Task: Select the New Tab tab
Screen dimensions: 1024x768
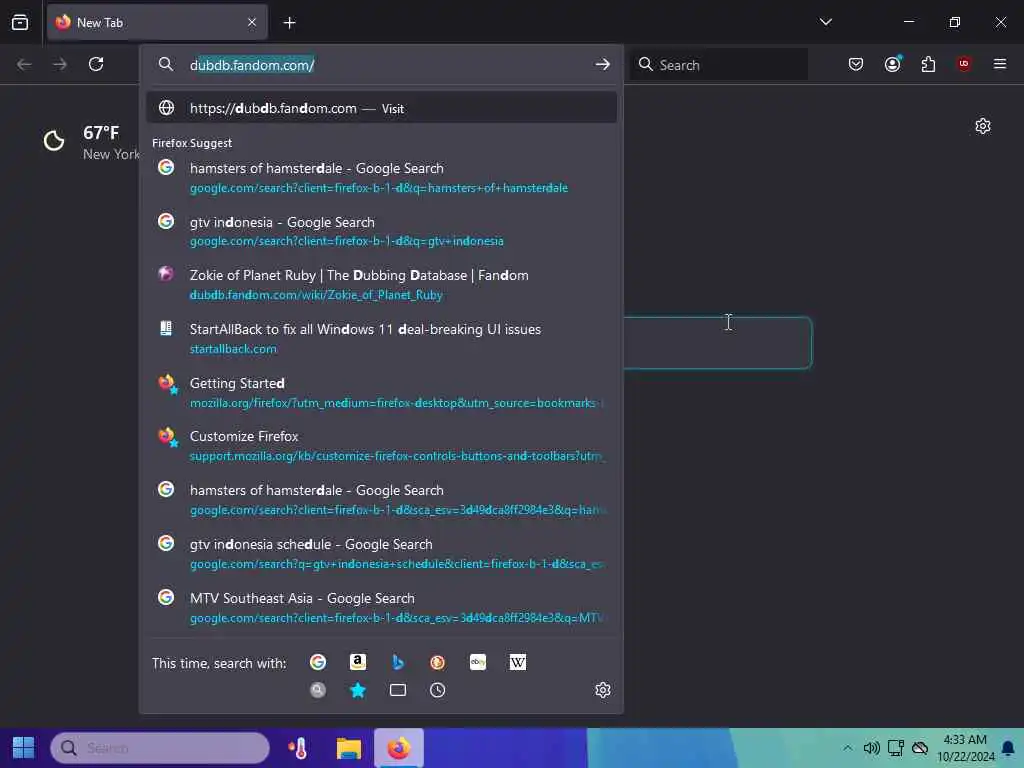Action: click(x=157, y=23)
